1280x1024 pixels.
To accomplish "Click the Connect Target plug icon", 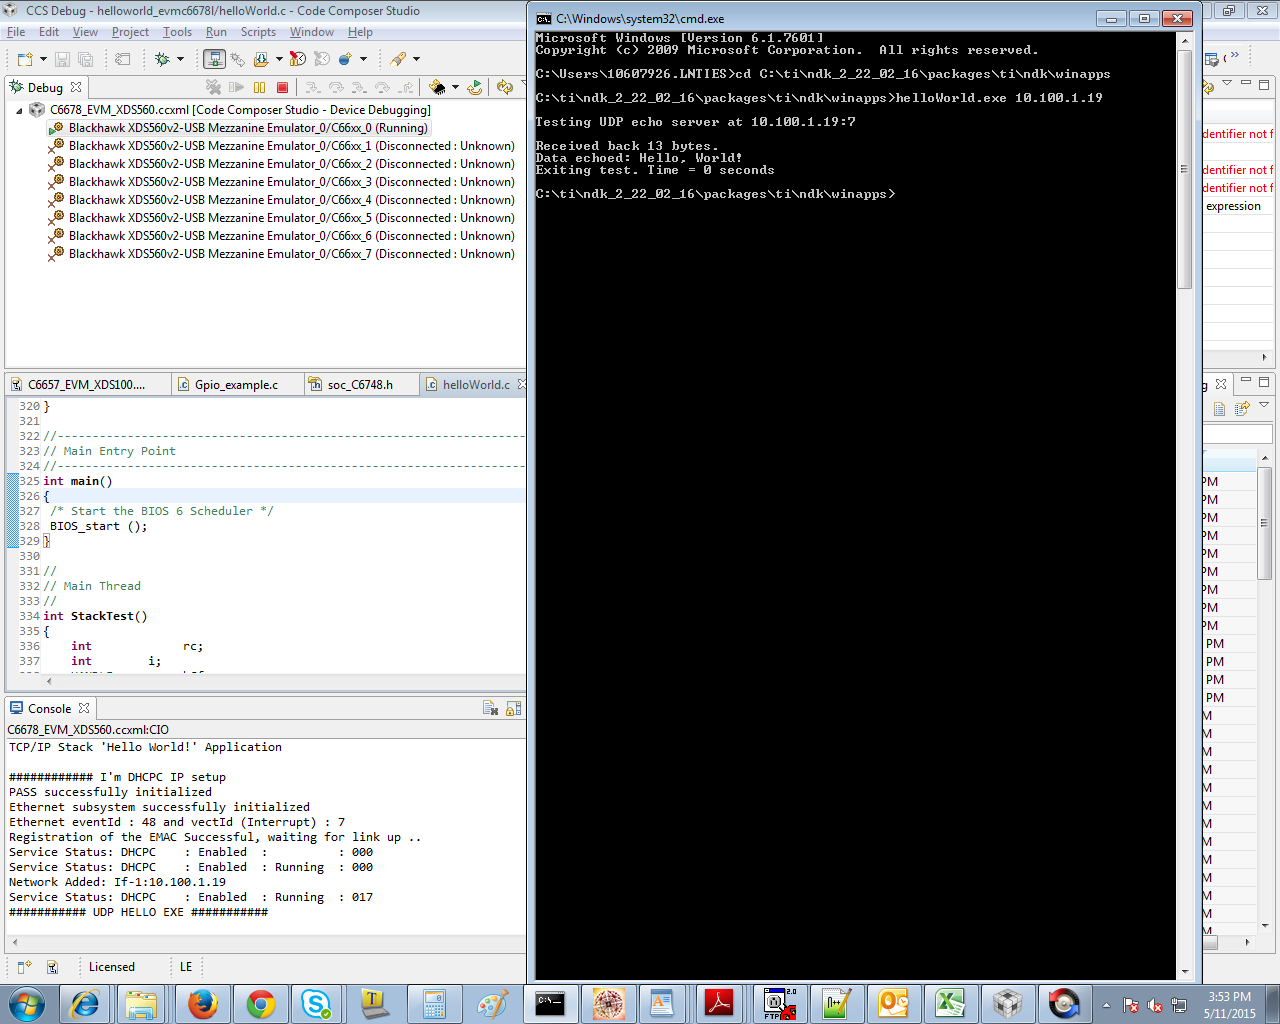I will (238, 59).
